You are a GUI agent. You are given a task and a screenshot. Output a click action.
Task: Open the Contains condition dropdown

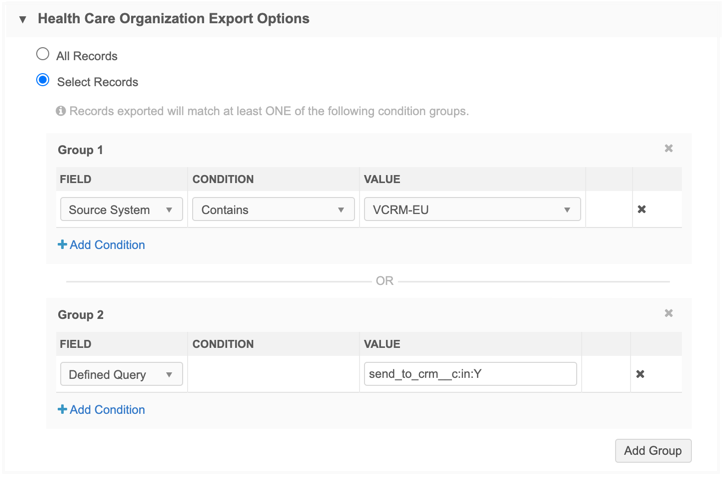pos(273,210)
